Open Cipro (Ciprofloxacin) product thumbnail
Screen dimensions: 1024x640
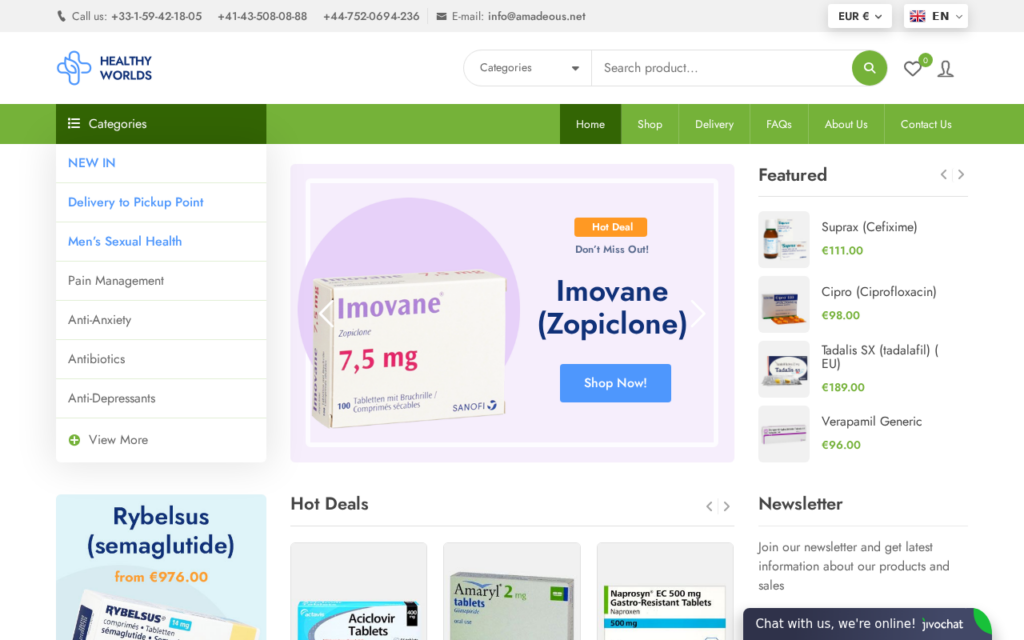pos(784,304)
